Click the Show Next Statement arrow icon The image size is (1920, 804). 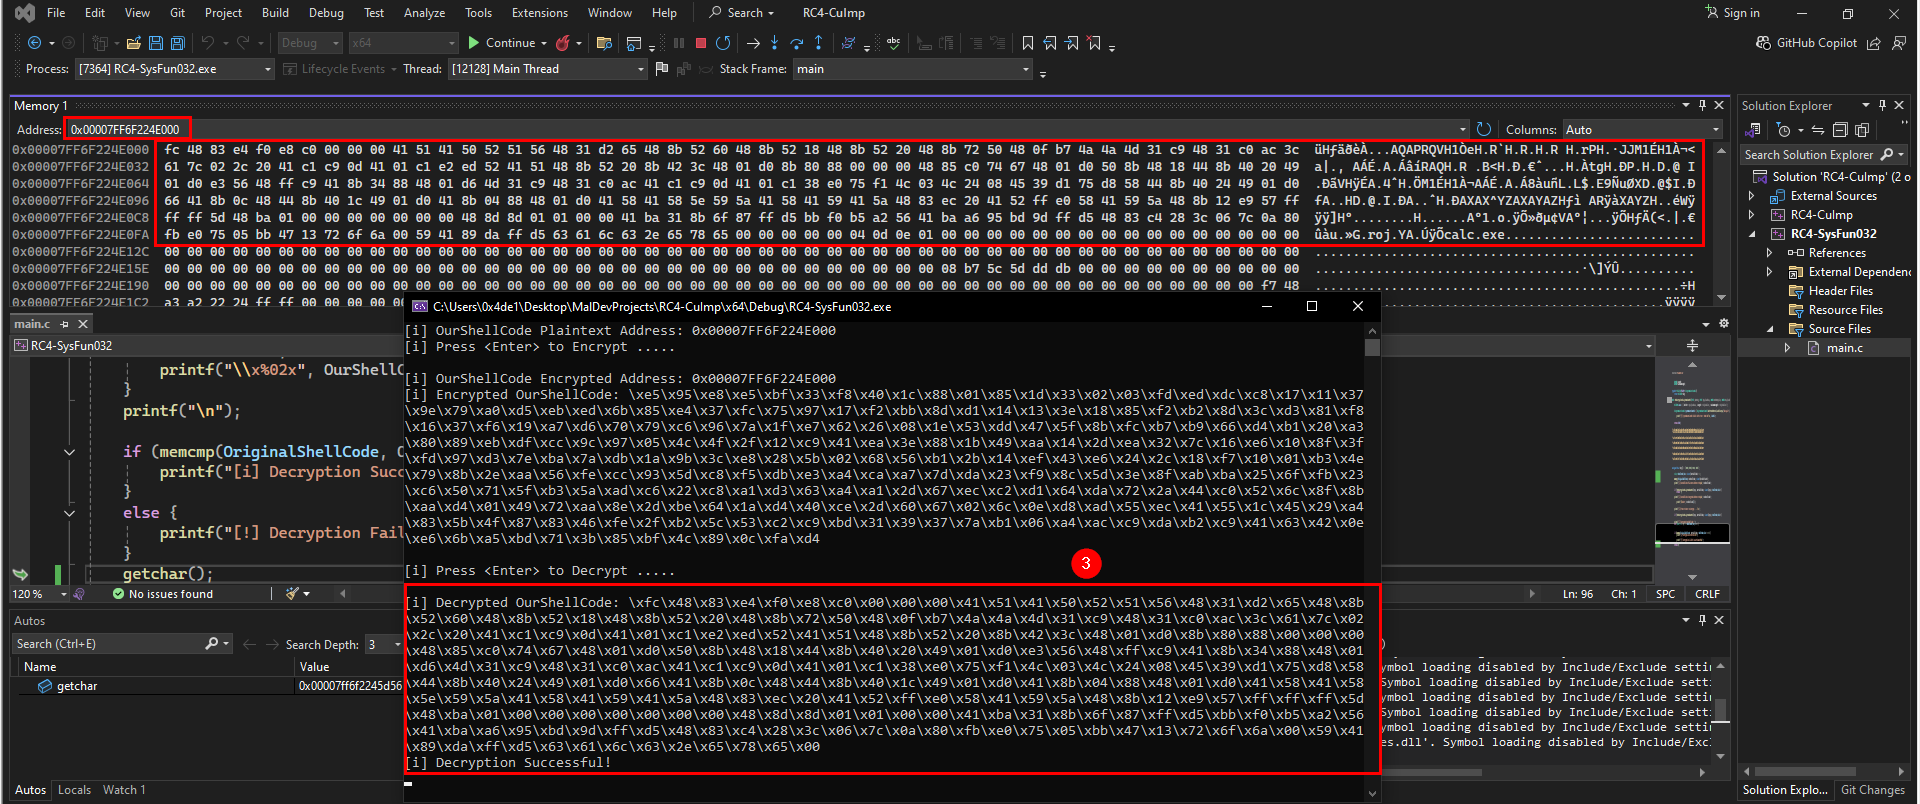[753, 43]
